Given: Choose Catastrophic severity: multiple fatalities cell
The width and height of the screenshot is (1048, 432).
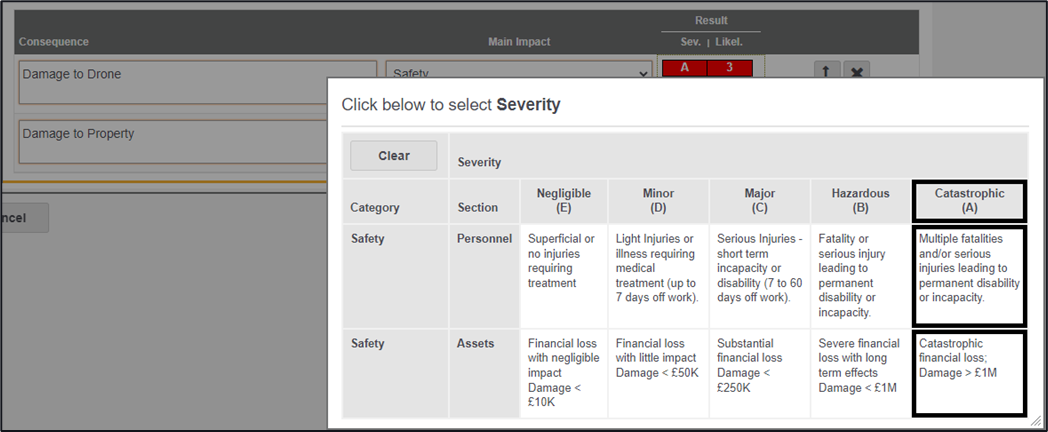Looking at the screenshot, I should coord(969,276).
